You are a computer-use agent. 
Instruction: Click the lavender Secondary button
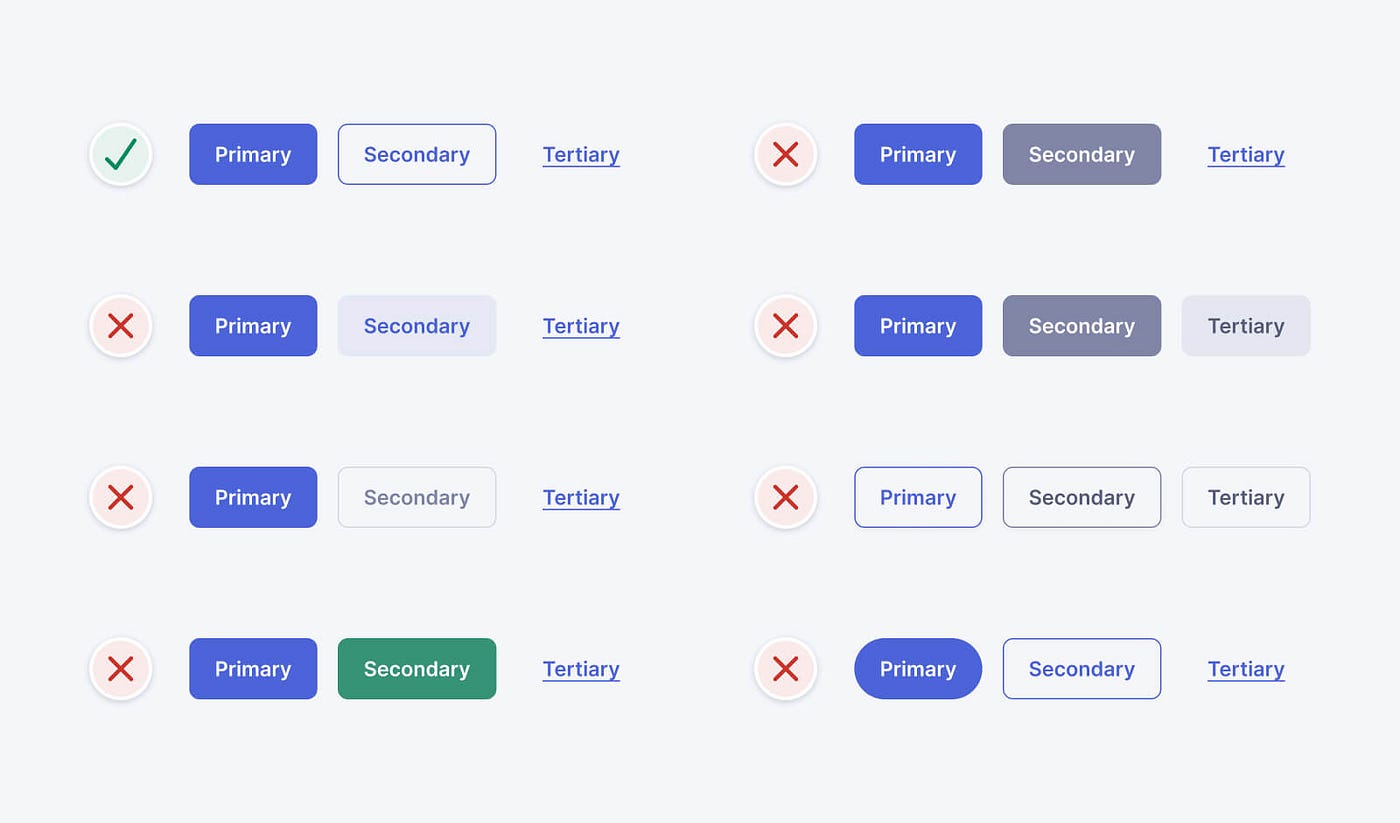click(x=416, y=325)
